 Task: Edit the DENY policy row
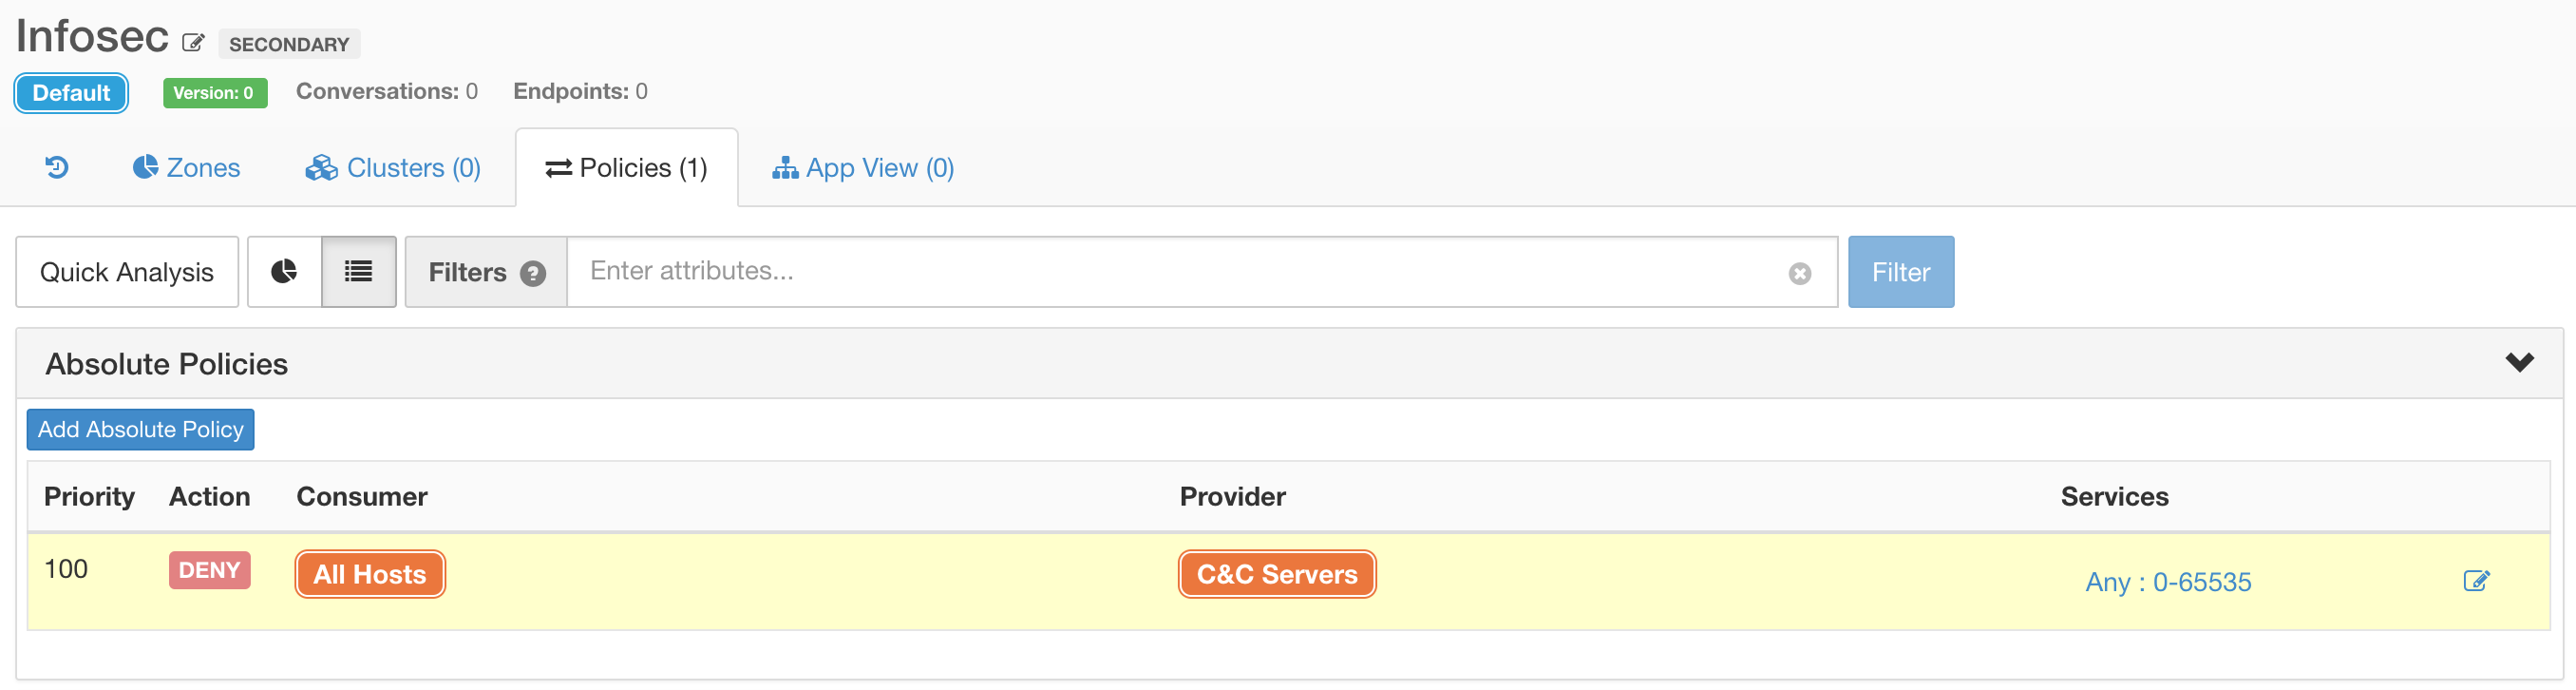click(x=2475, y=581)
